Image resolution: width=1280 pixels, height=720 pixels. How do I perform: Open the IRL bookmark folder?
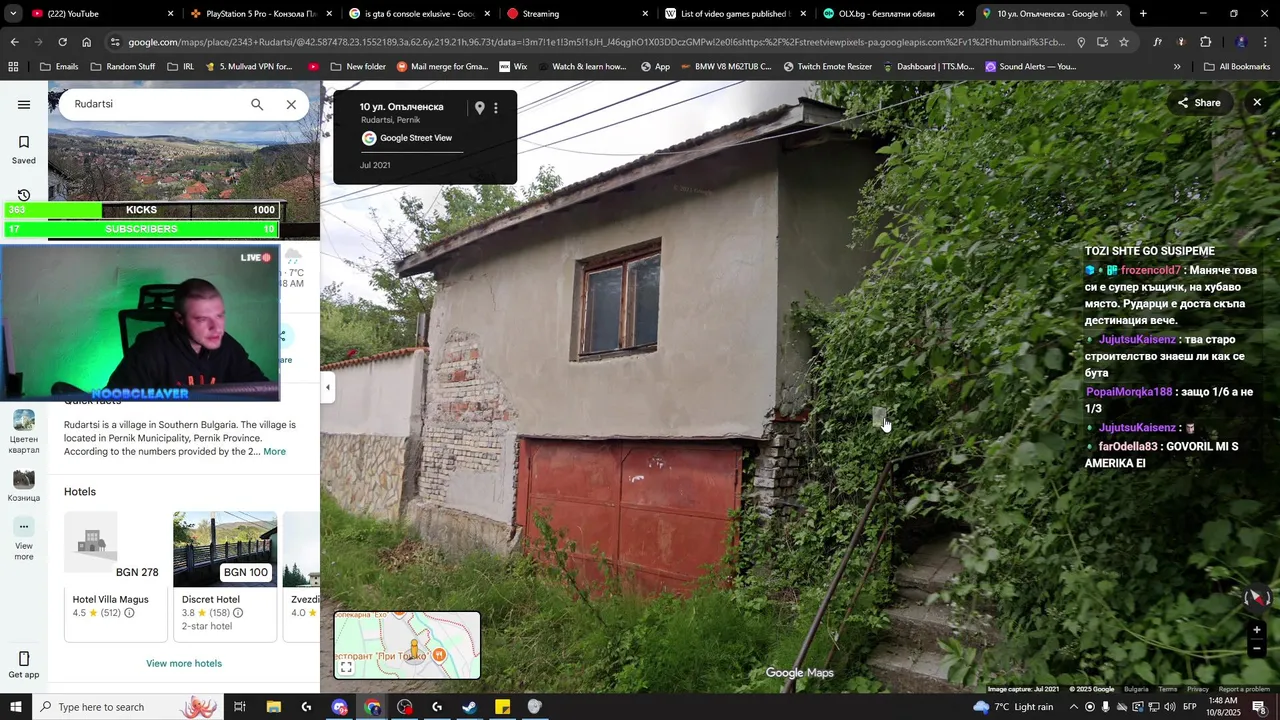[x=181, y=67]
